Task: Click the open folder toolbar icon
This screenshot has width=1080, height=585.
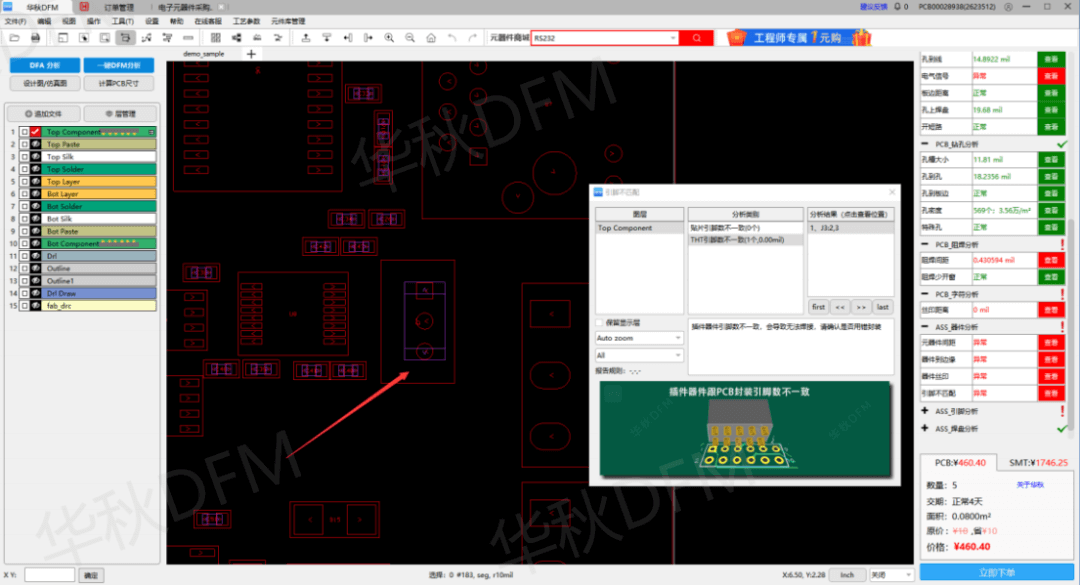Action: click(x=14, y=38)
